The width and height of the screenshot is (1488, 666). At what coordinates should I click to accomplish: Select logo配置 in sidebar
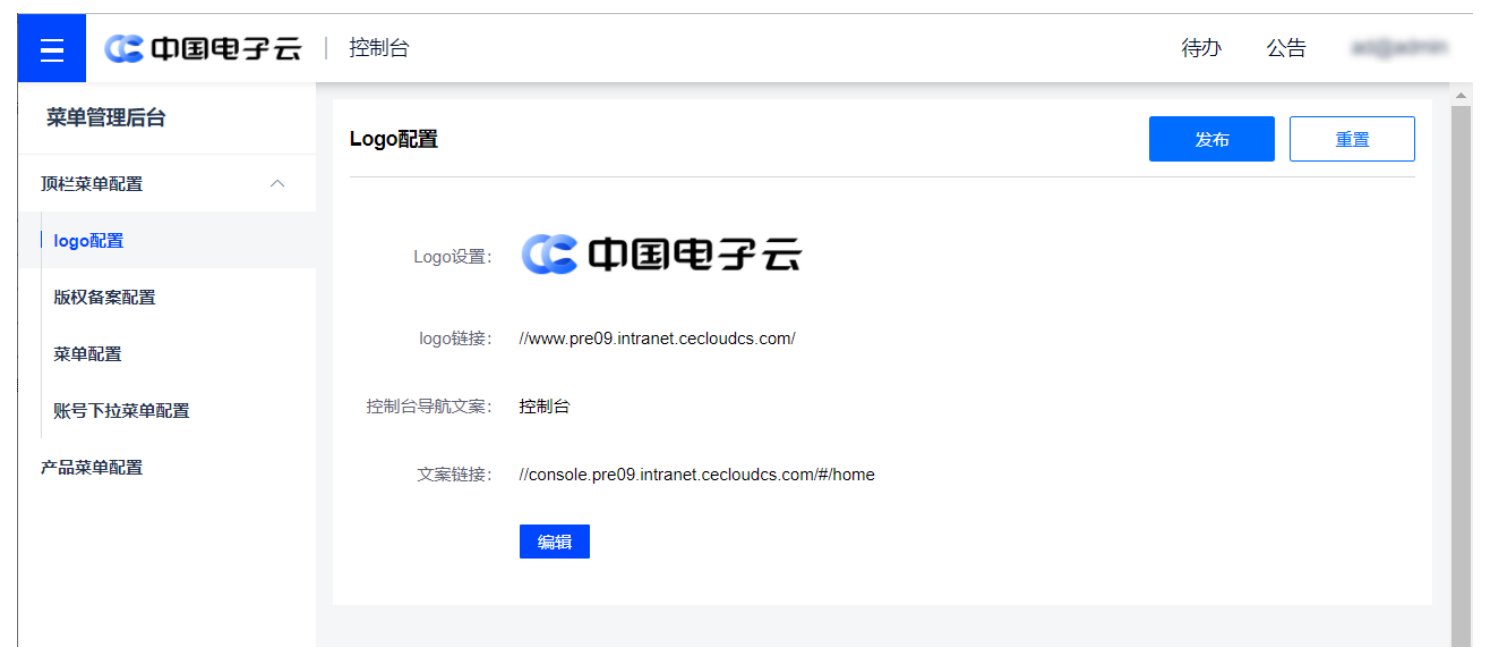(167, 241)
